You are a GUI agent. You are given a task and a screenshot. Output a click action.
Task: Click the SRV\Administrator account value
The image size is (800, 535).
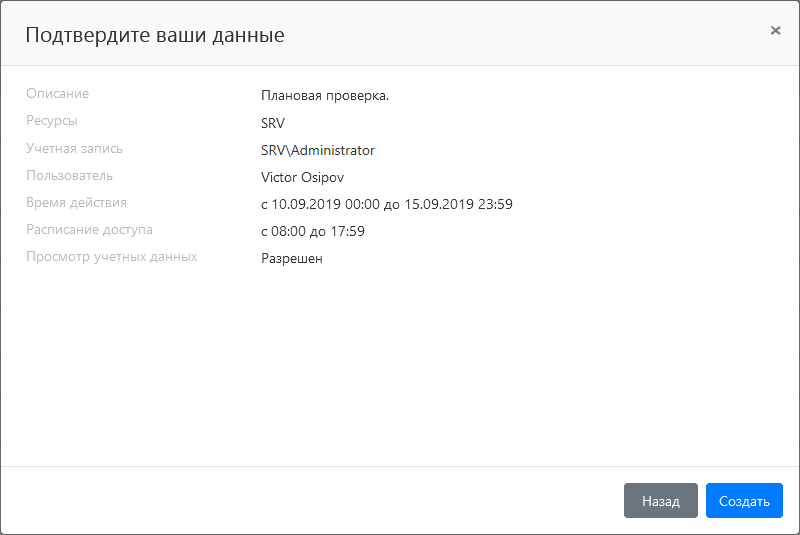317,150
